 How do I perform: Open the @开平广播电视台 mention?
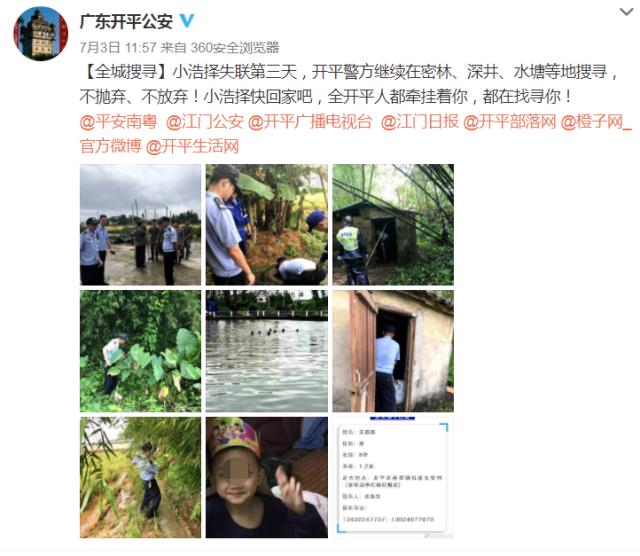[x=310, y=122]
